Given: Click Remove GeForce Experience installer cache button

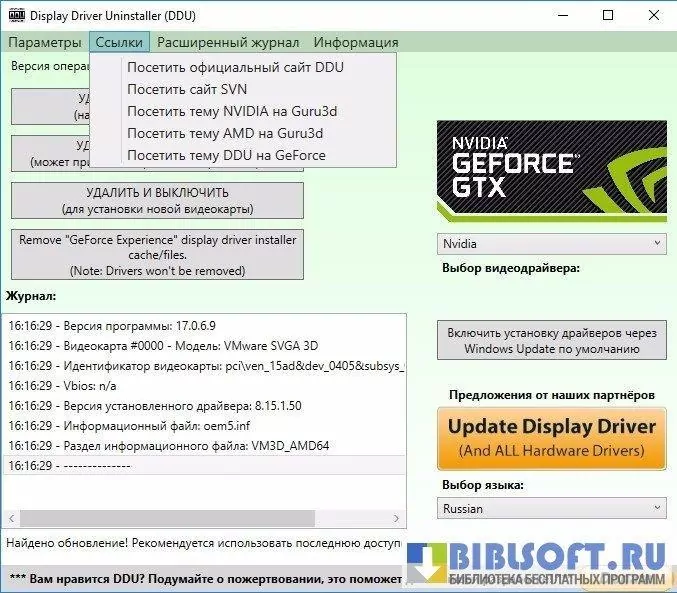Looking at the screenshot, I should coord(157,255).
